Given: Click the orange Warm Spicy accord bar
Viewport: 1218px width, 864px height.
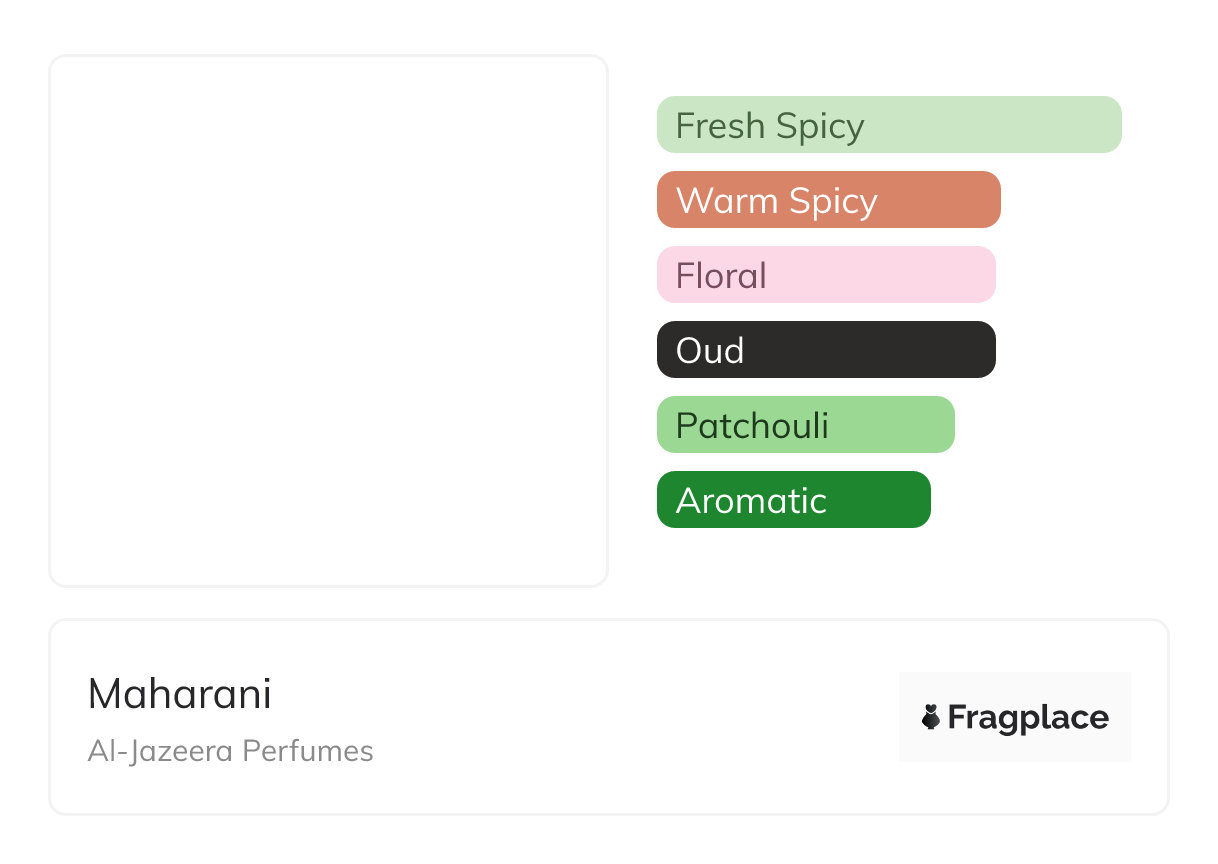Looking at the screenshot, I should 940,200.
